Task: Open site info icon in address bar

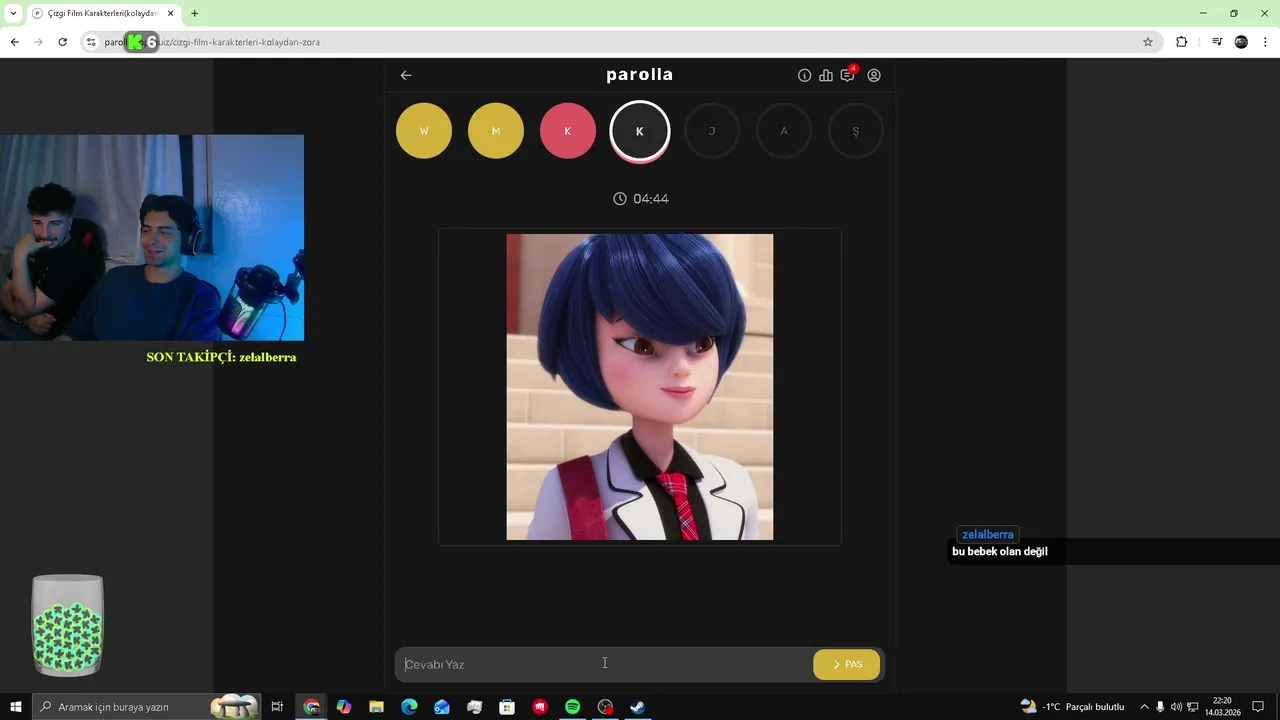Action: click(x=90, y=42)
